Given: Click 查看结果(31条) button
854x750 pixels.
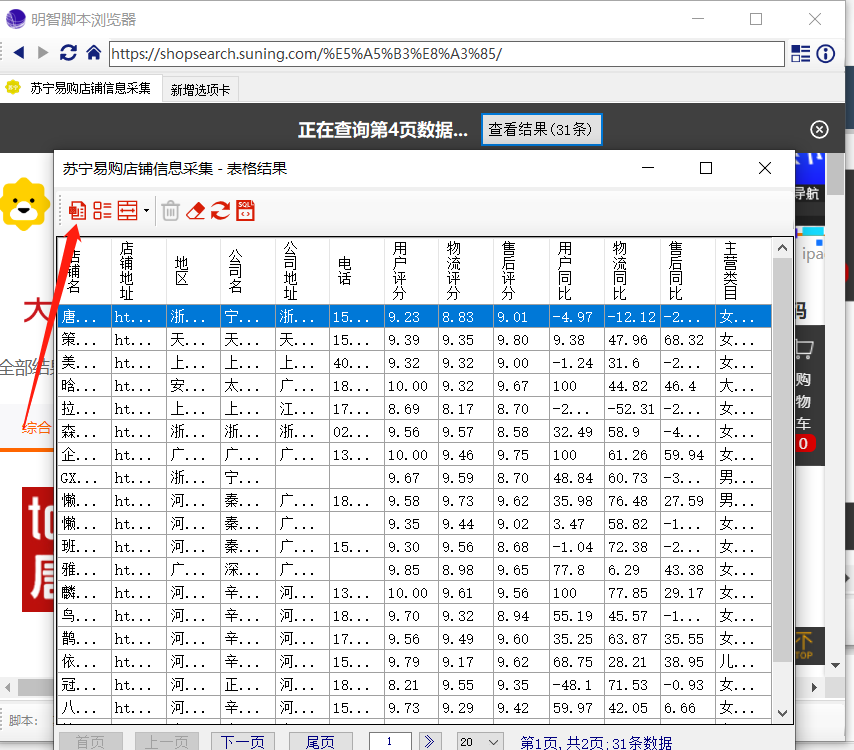Looking at the screenshot, I should 541,129.
